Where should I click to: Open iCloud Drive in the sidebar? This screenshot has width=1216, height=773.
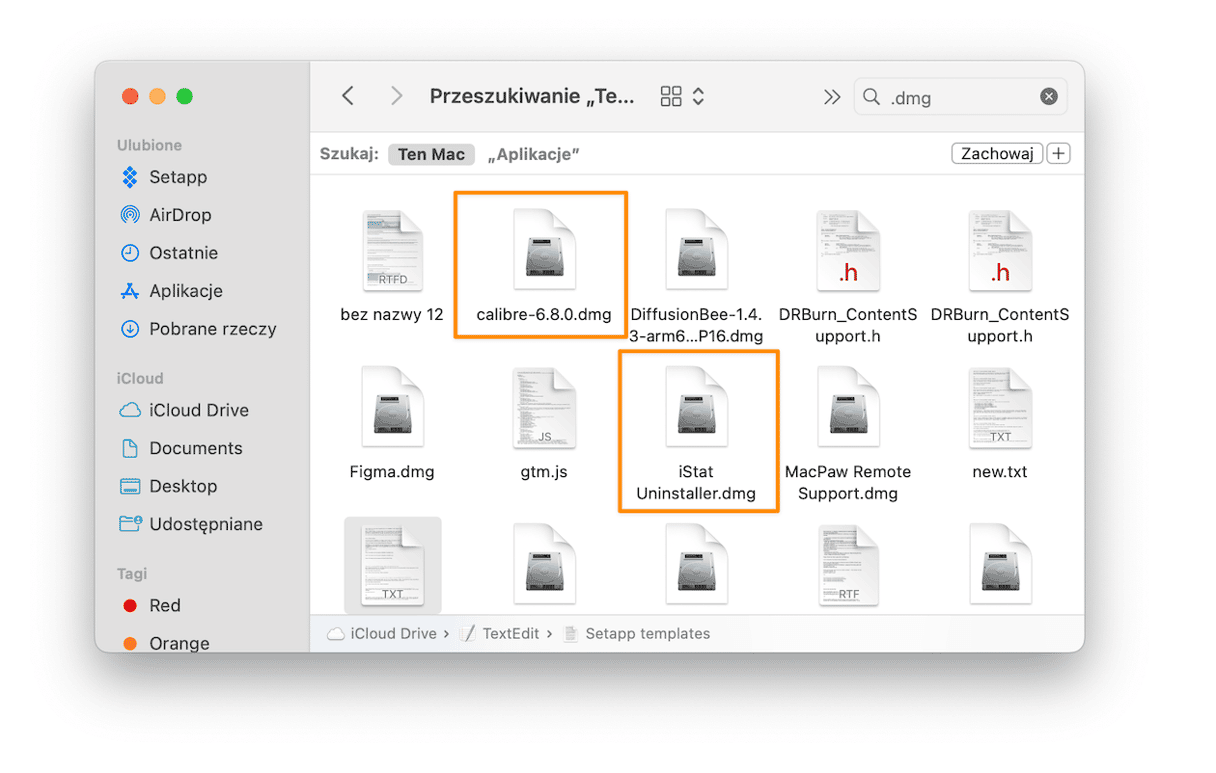pyautogui.click(x=184, y=410)
